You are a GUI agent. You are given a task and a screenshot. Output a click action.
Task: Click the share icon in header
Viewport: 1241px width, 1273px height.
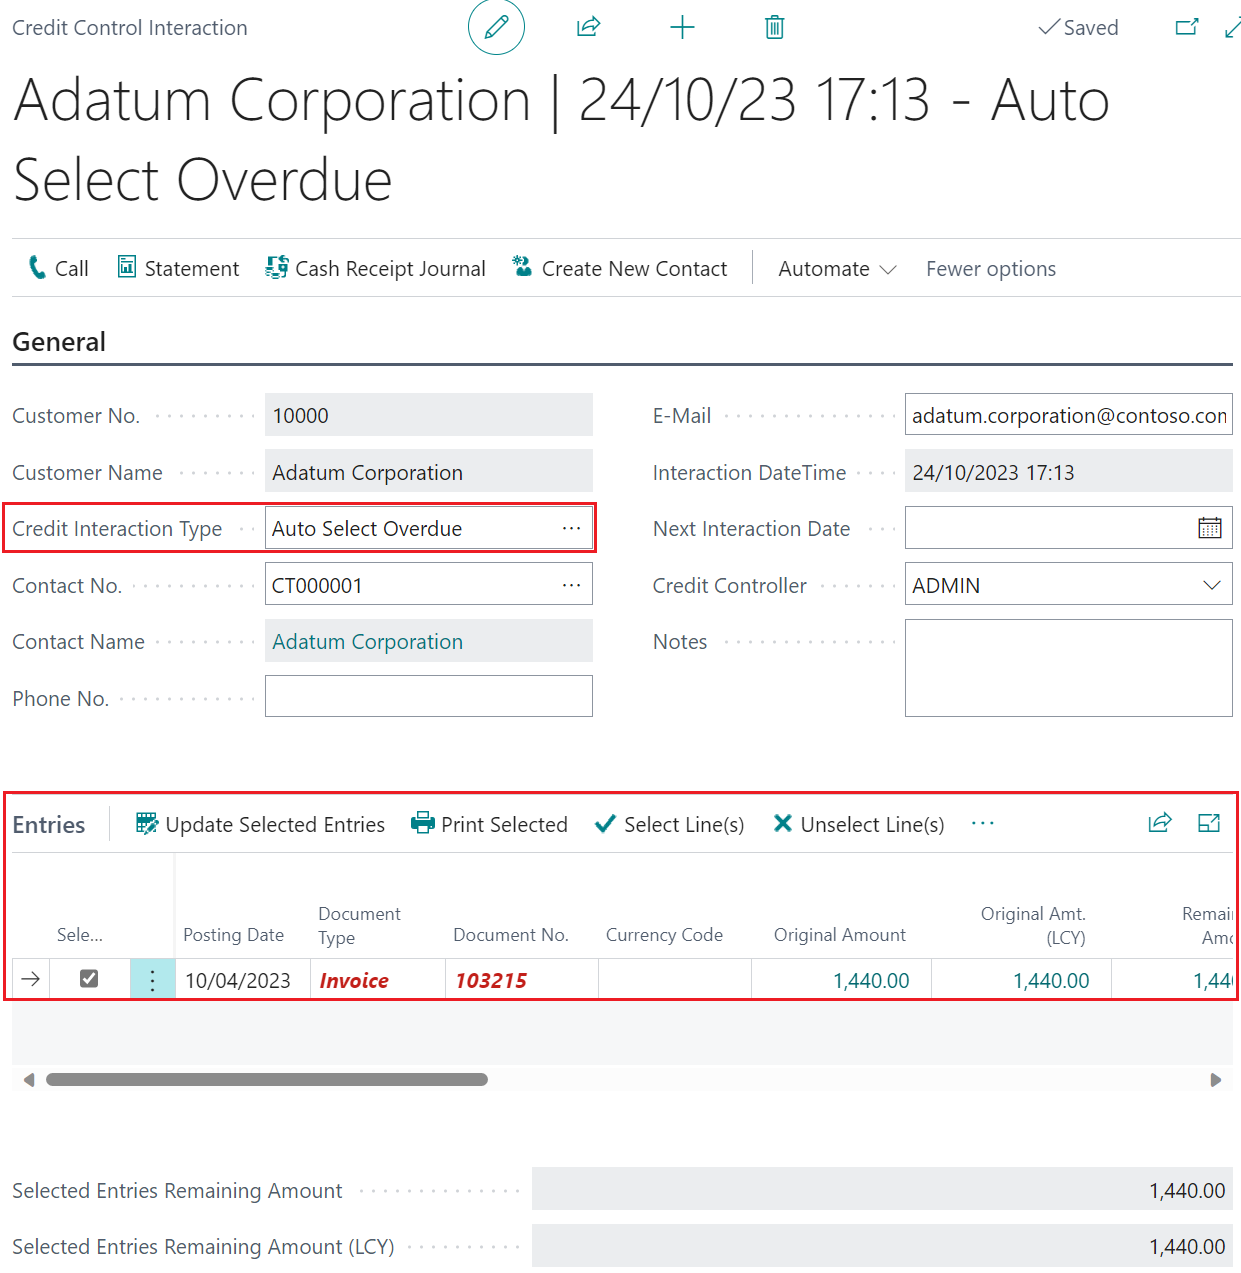(x=588, y=27)
